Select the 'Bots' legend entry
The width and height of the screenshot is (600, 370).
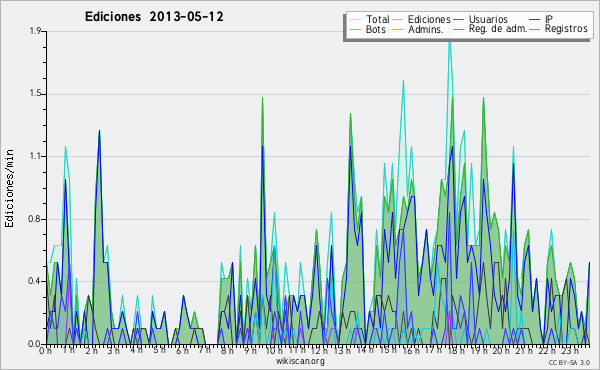tap(376, 29)
